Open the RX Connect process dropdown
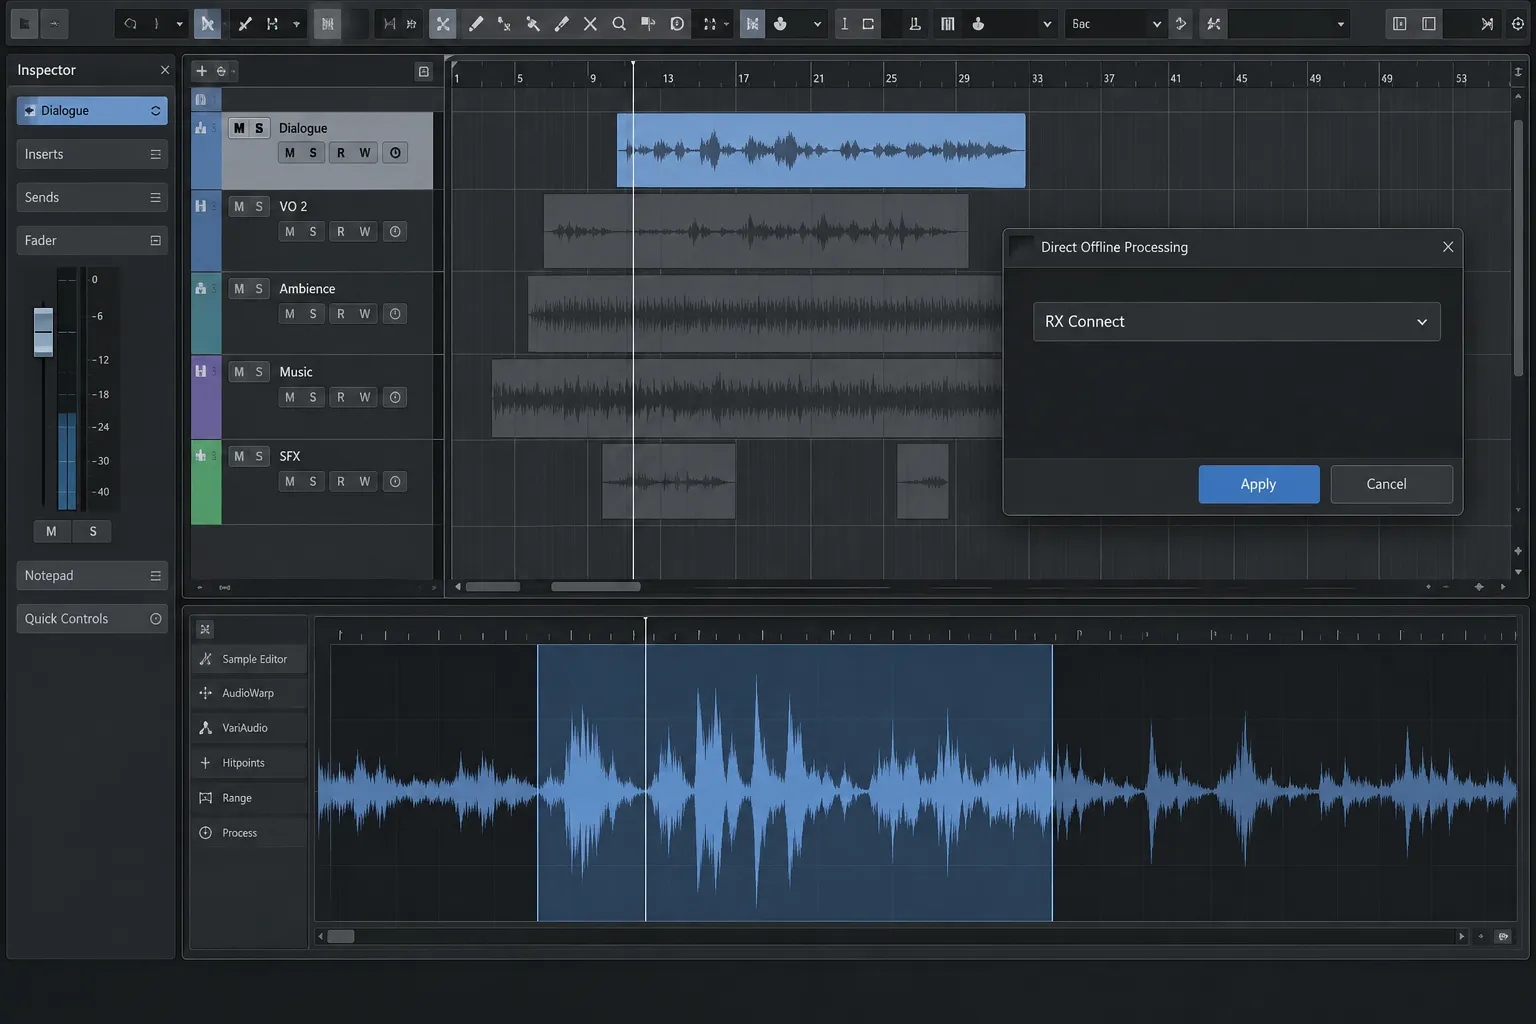The height and width of the screenshot is (1024, 1536). click(1237, 322)
